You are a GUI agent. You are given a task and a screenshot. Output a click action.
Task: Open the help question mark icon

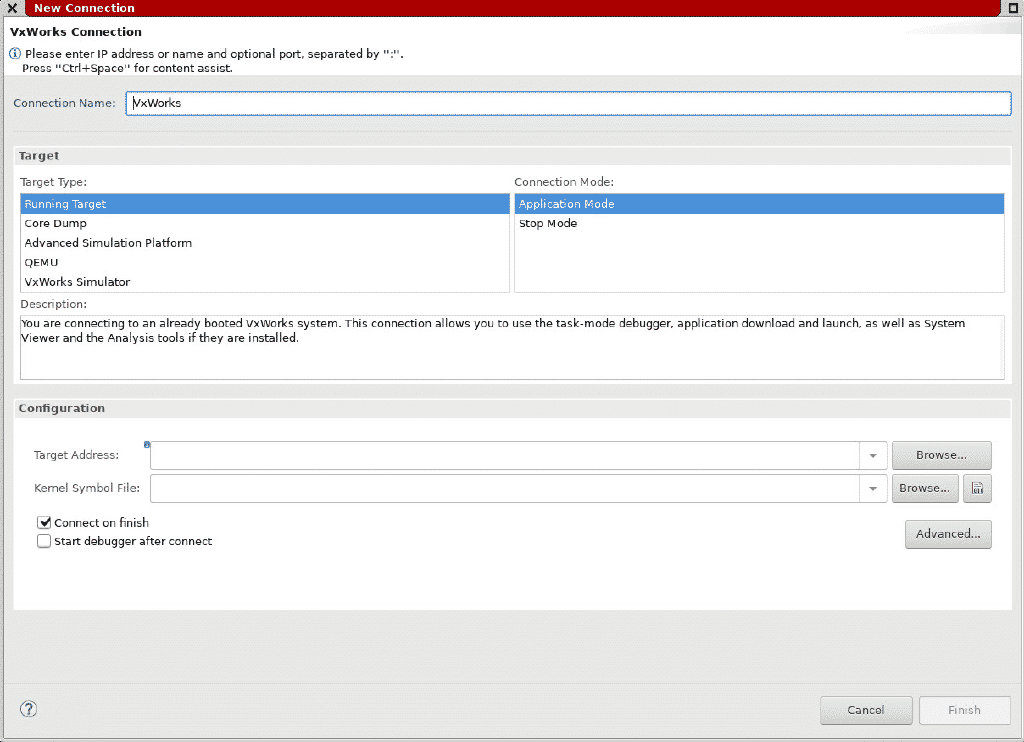coord(28,709)
